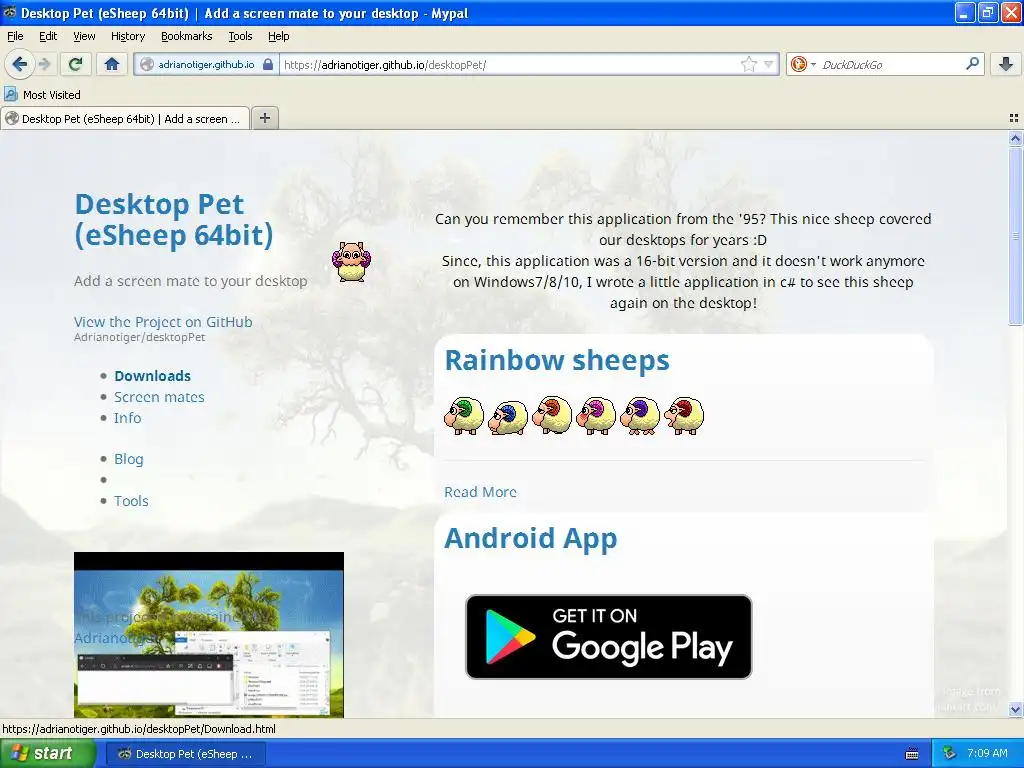The image size is (1024, 768).
Task: Click the green-horned rainbow sheep
Action: 464,415
